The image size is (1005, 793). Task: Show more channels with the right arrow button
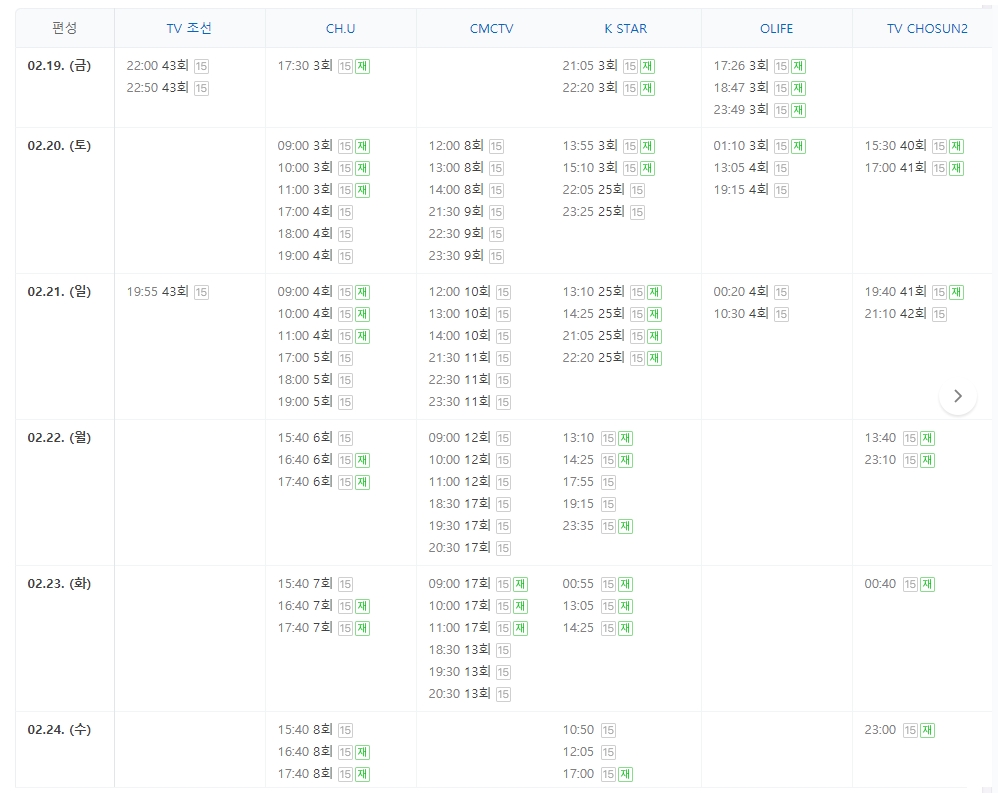pyautogui.click(x=958, y=396)
